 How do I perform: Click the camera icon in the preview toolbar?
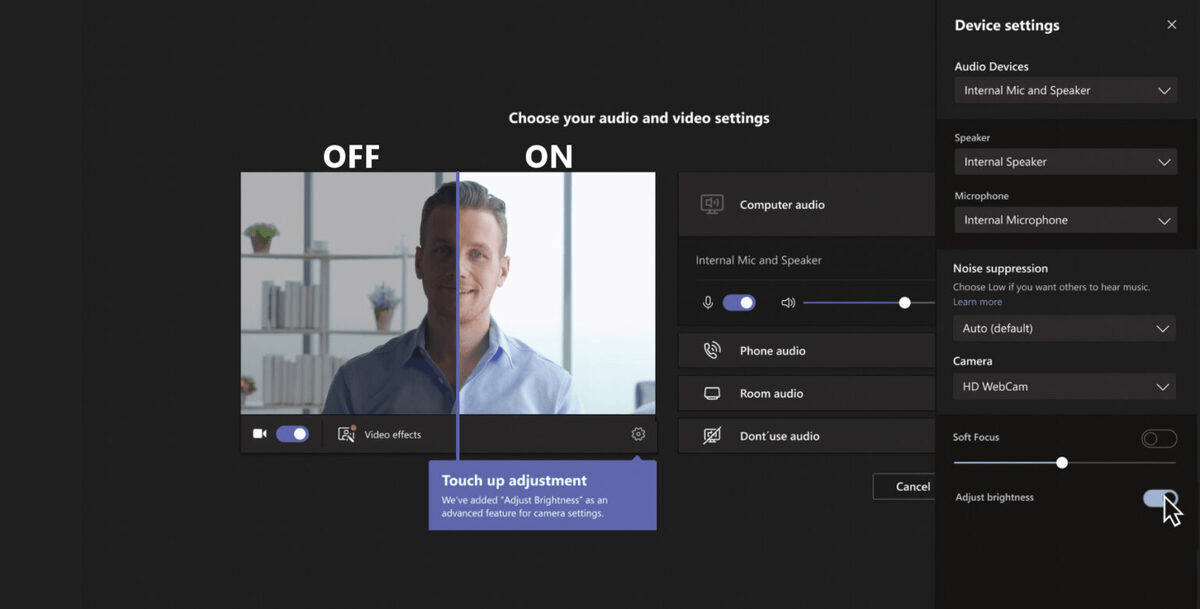(x=259, y=433)
